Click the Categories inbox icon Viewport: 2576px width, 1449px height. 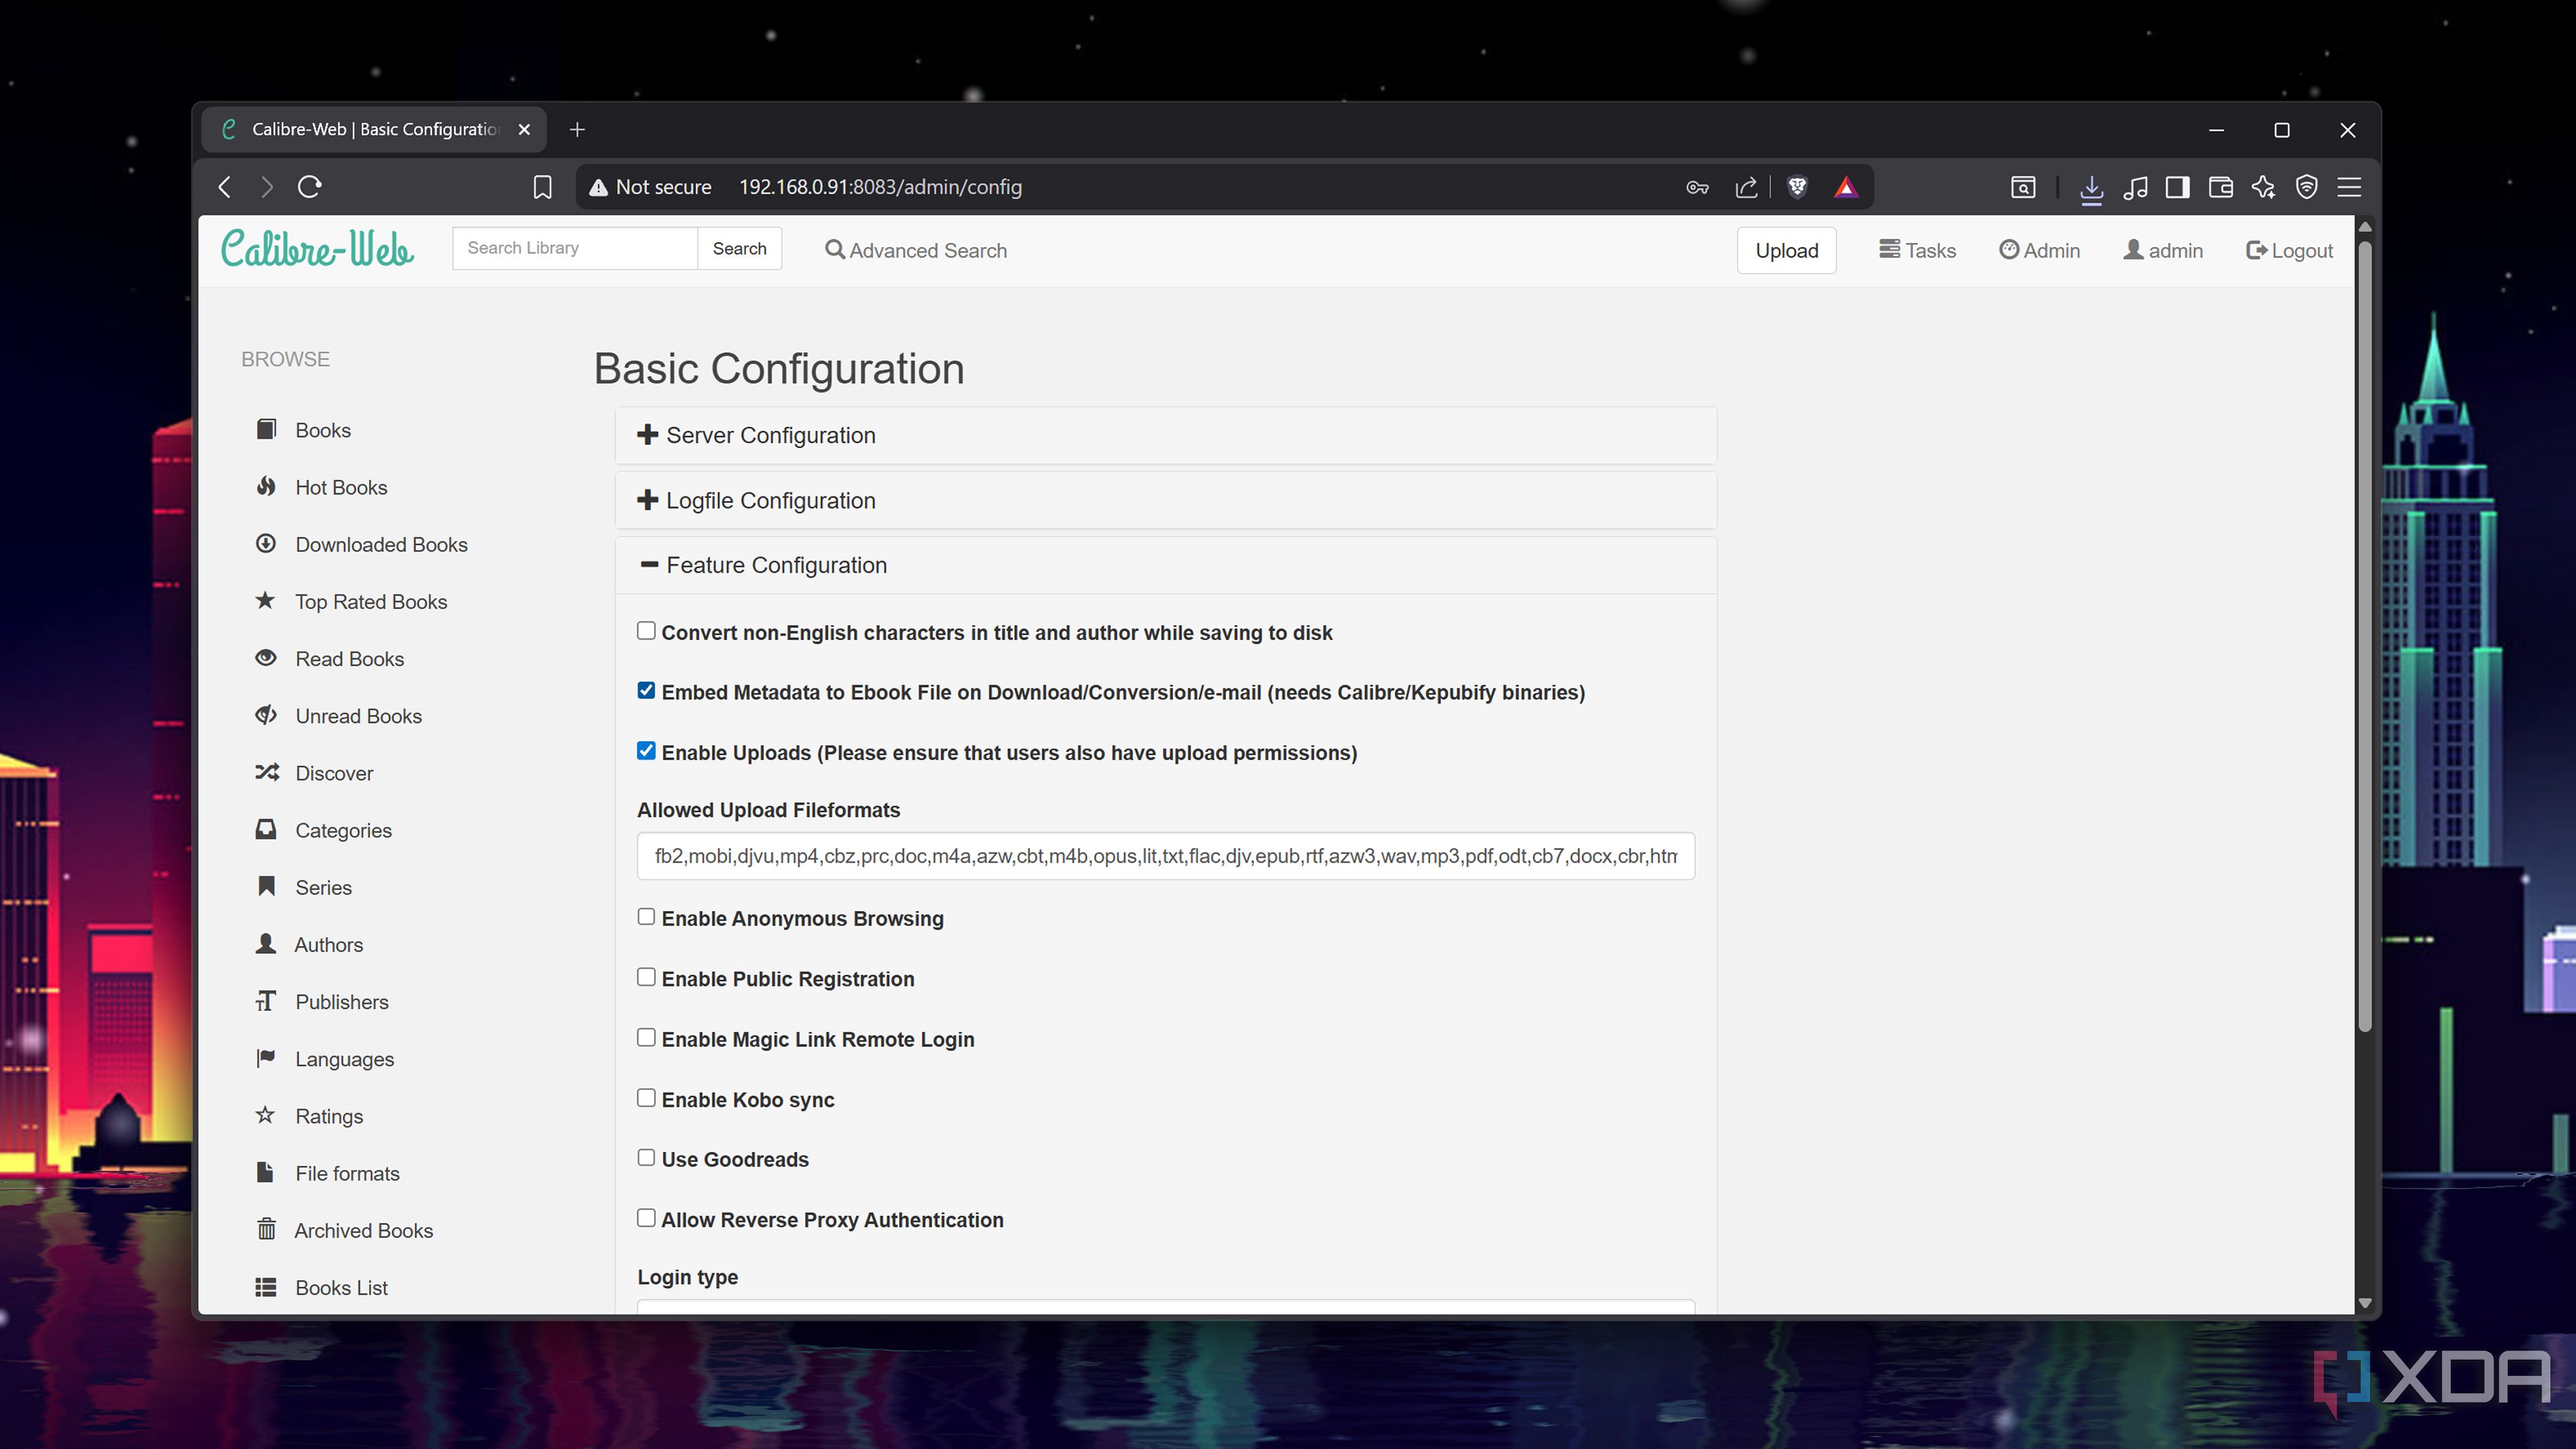tap(266, 830)
